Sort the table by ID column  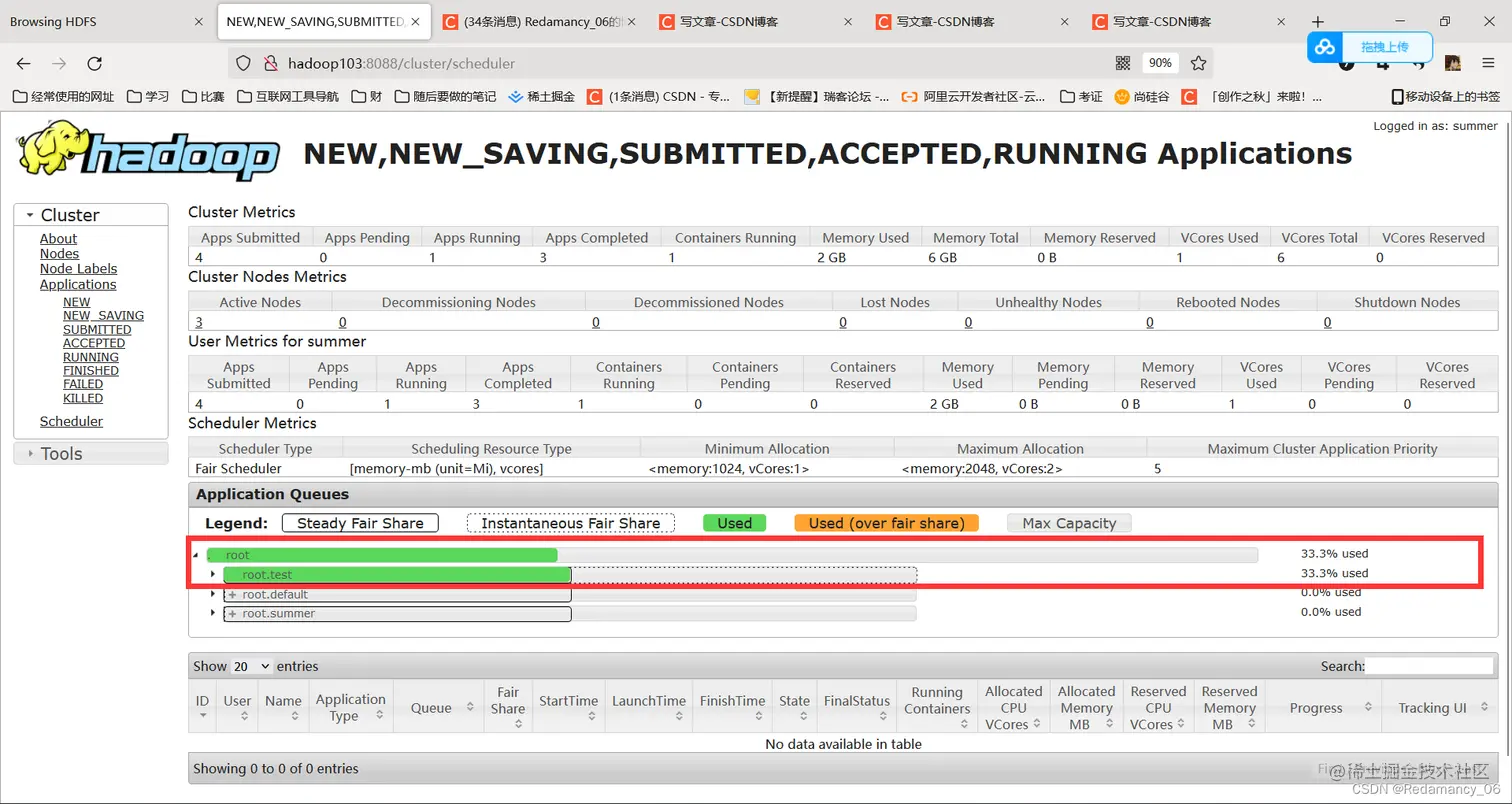[203, 708]
